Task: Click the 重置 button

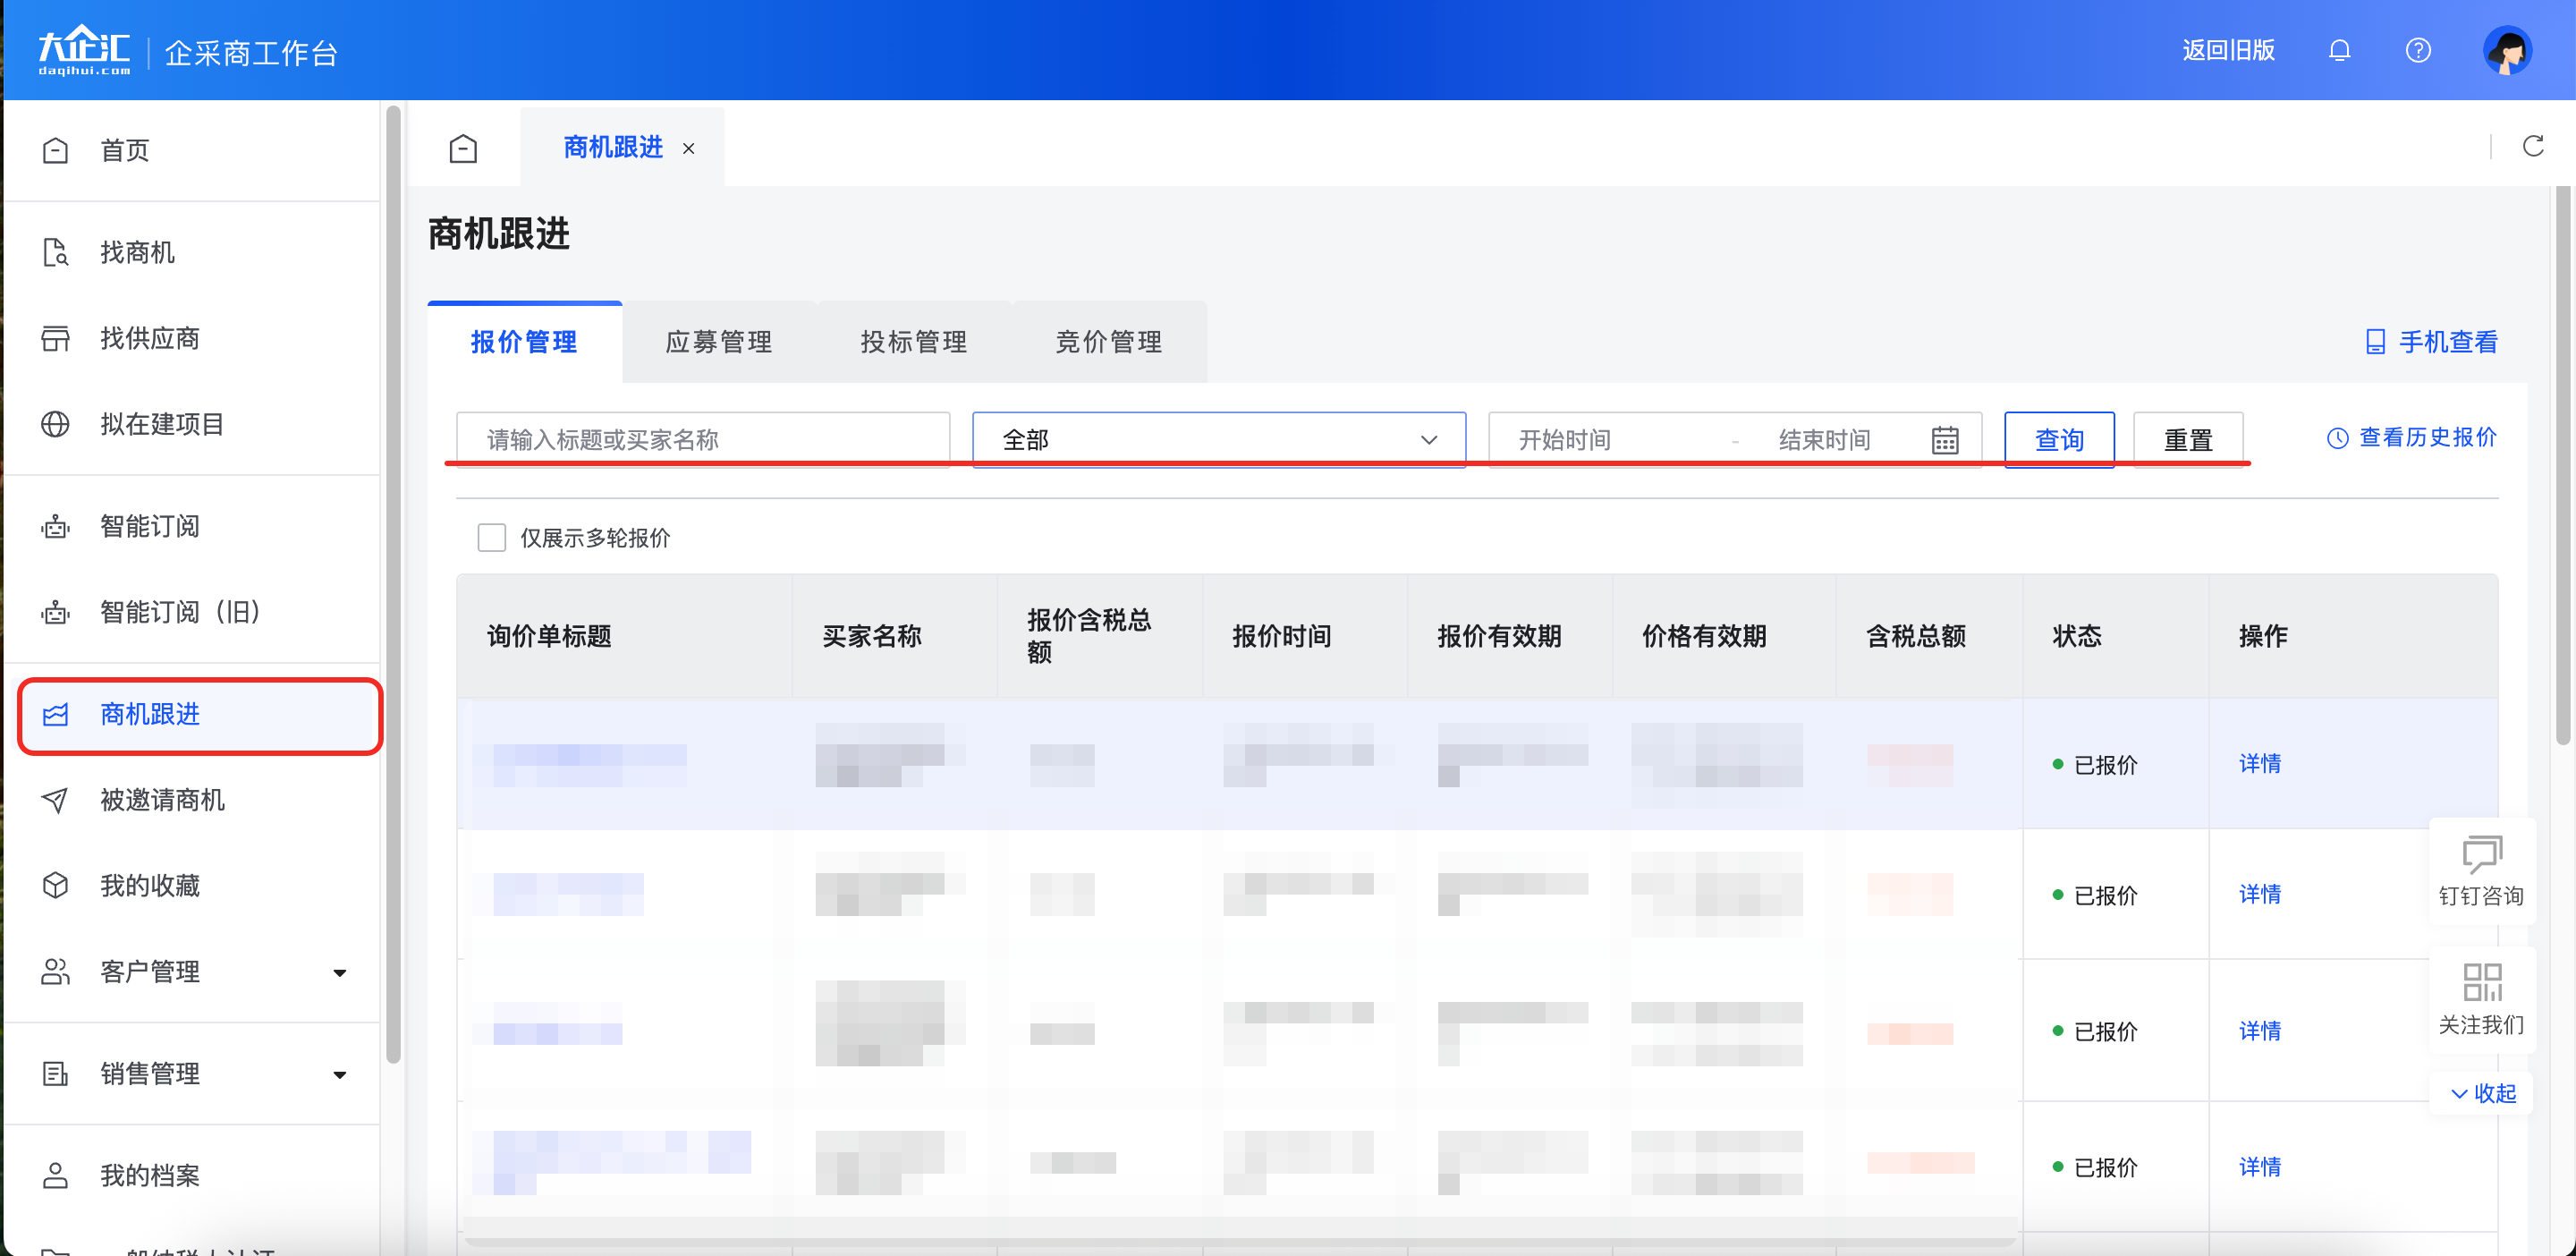Action: [x=2188, y=440]
